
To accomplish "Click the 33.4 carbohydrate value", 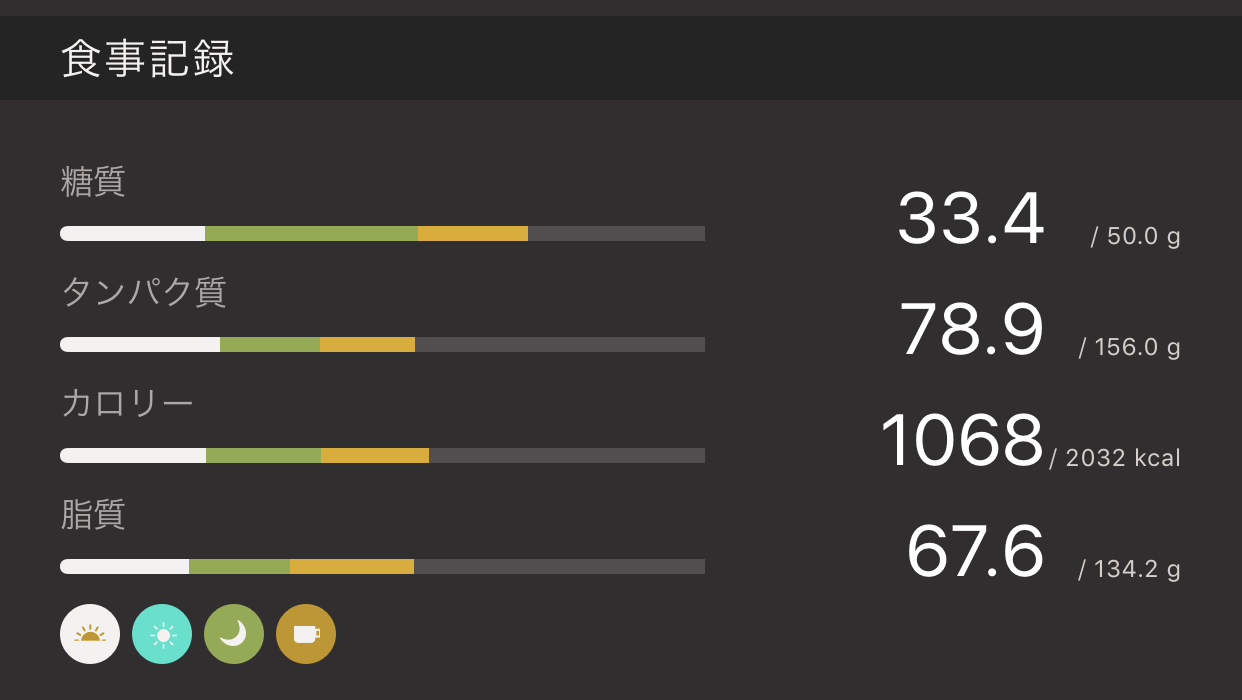I will click(x=970, y=220).
